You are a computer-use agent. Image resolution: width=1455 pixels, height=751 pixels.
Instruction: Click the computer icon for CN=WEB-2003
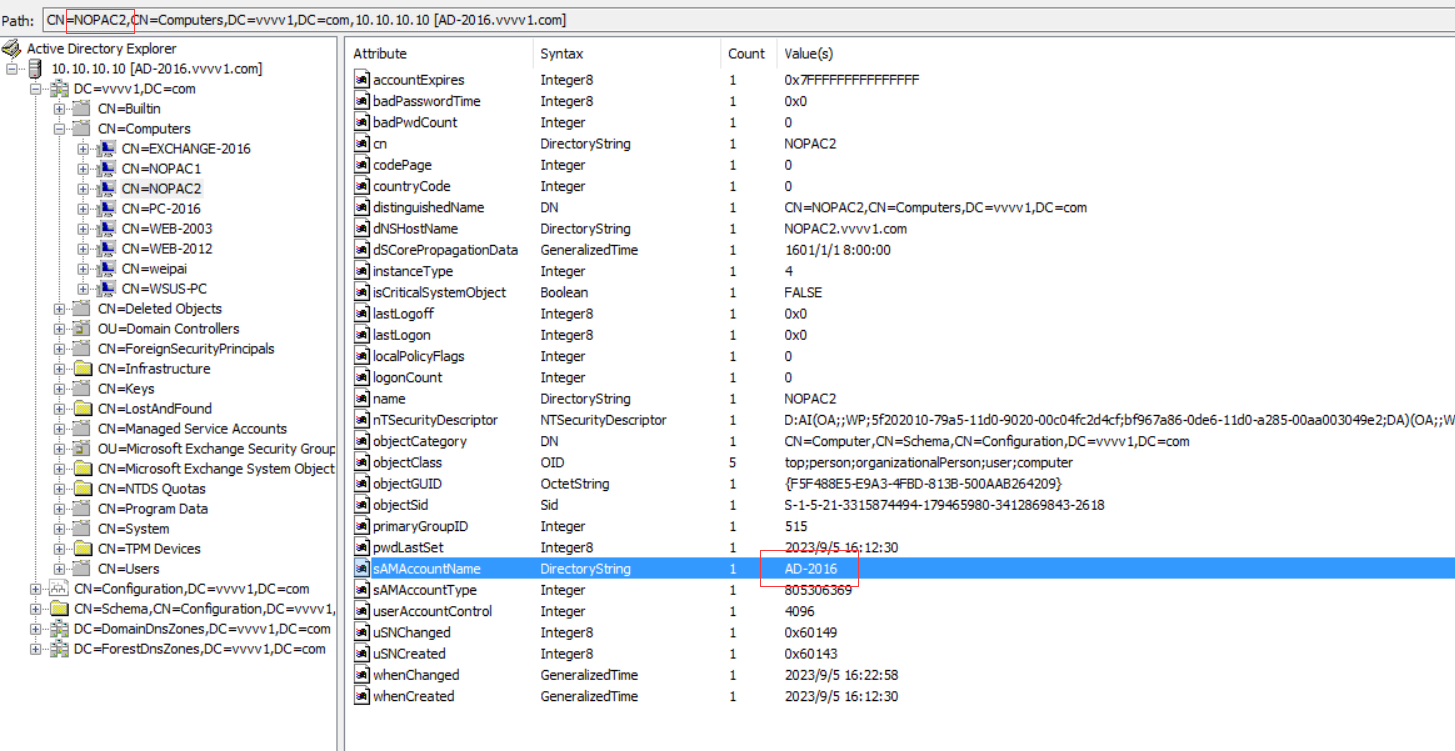[x=107, y=229]
